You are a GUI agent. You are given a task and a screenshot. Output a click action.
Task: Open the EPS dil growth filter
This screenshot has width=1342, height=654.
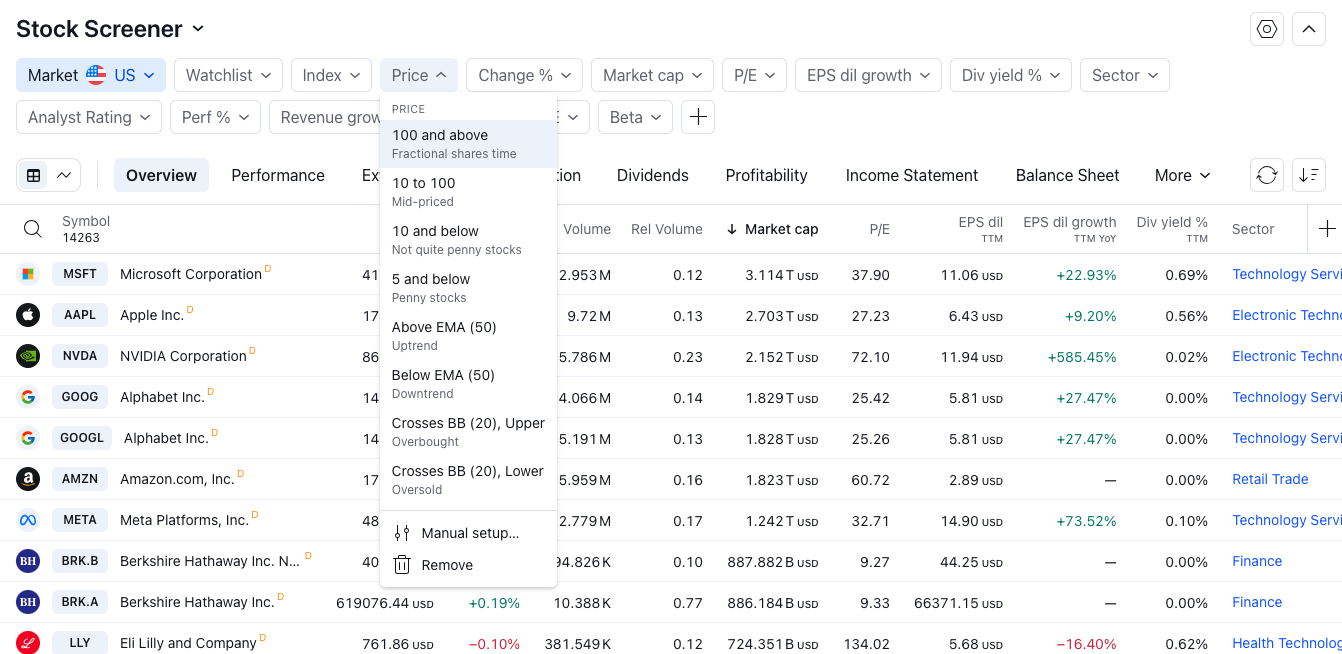click(x=868, y=75)
